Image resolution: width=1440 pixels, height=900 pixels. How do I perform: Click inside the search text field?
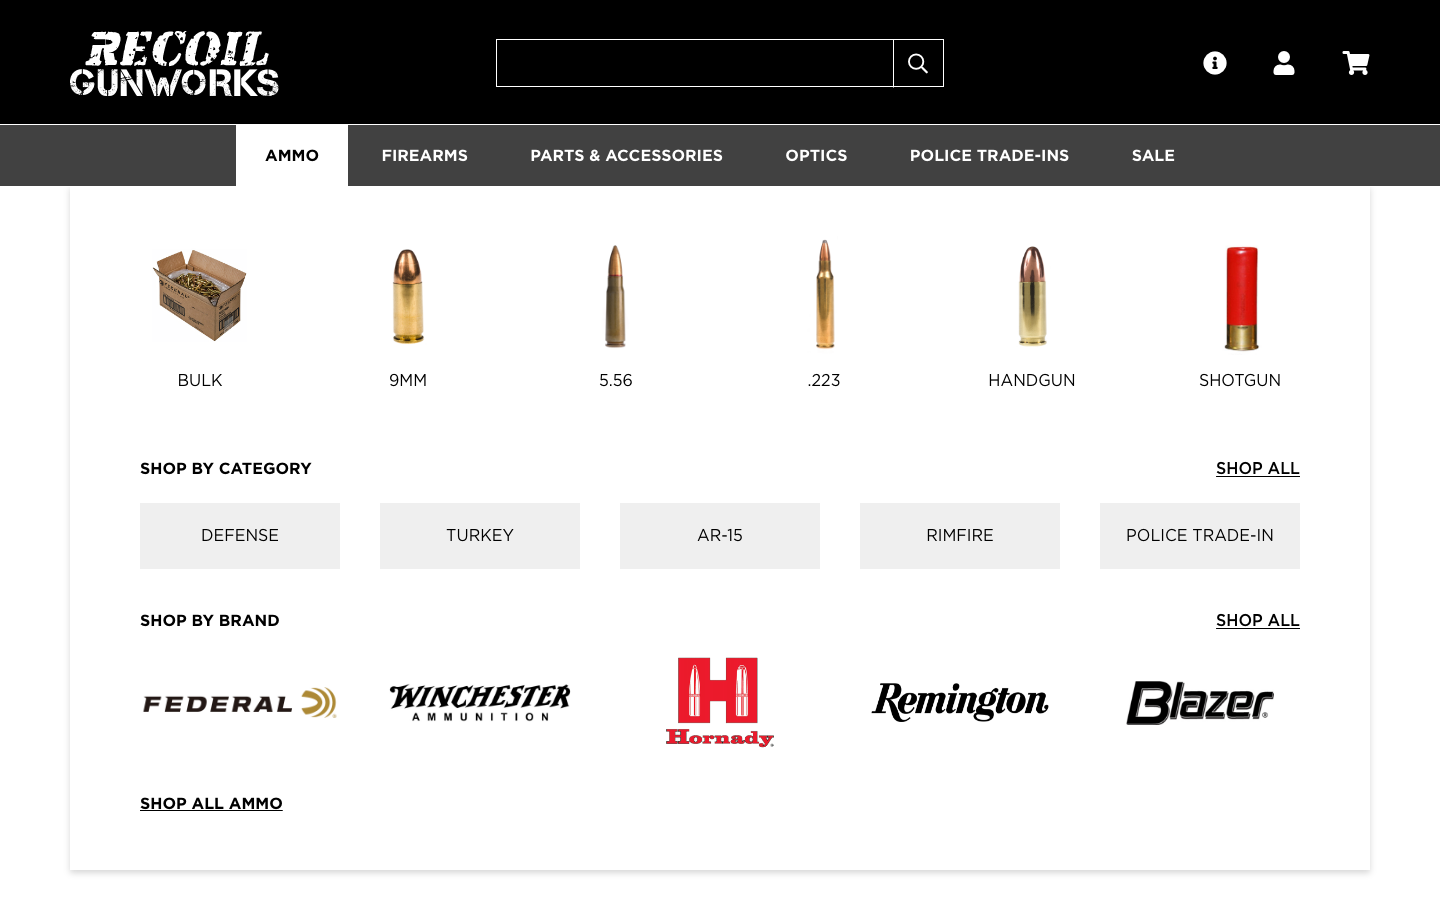pyautogui.click(x=695, y=63)
